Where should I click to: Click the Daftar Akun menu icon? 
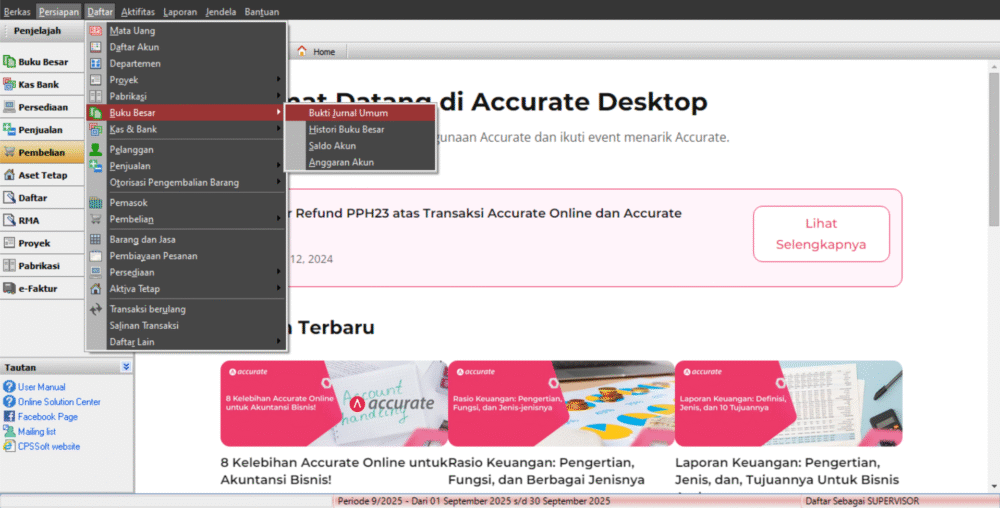point(96,47)
